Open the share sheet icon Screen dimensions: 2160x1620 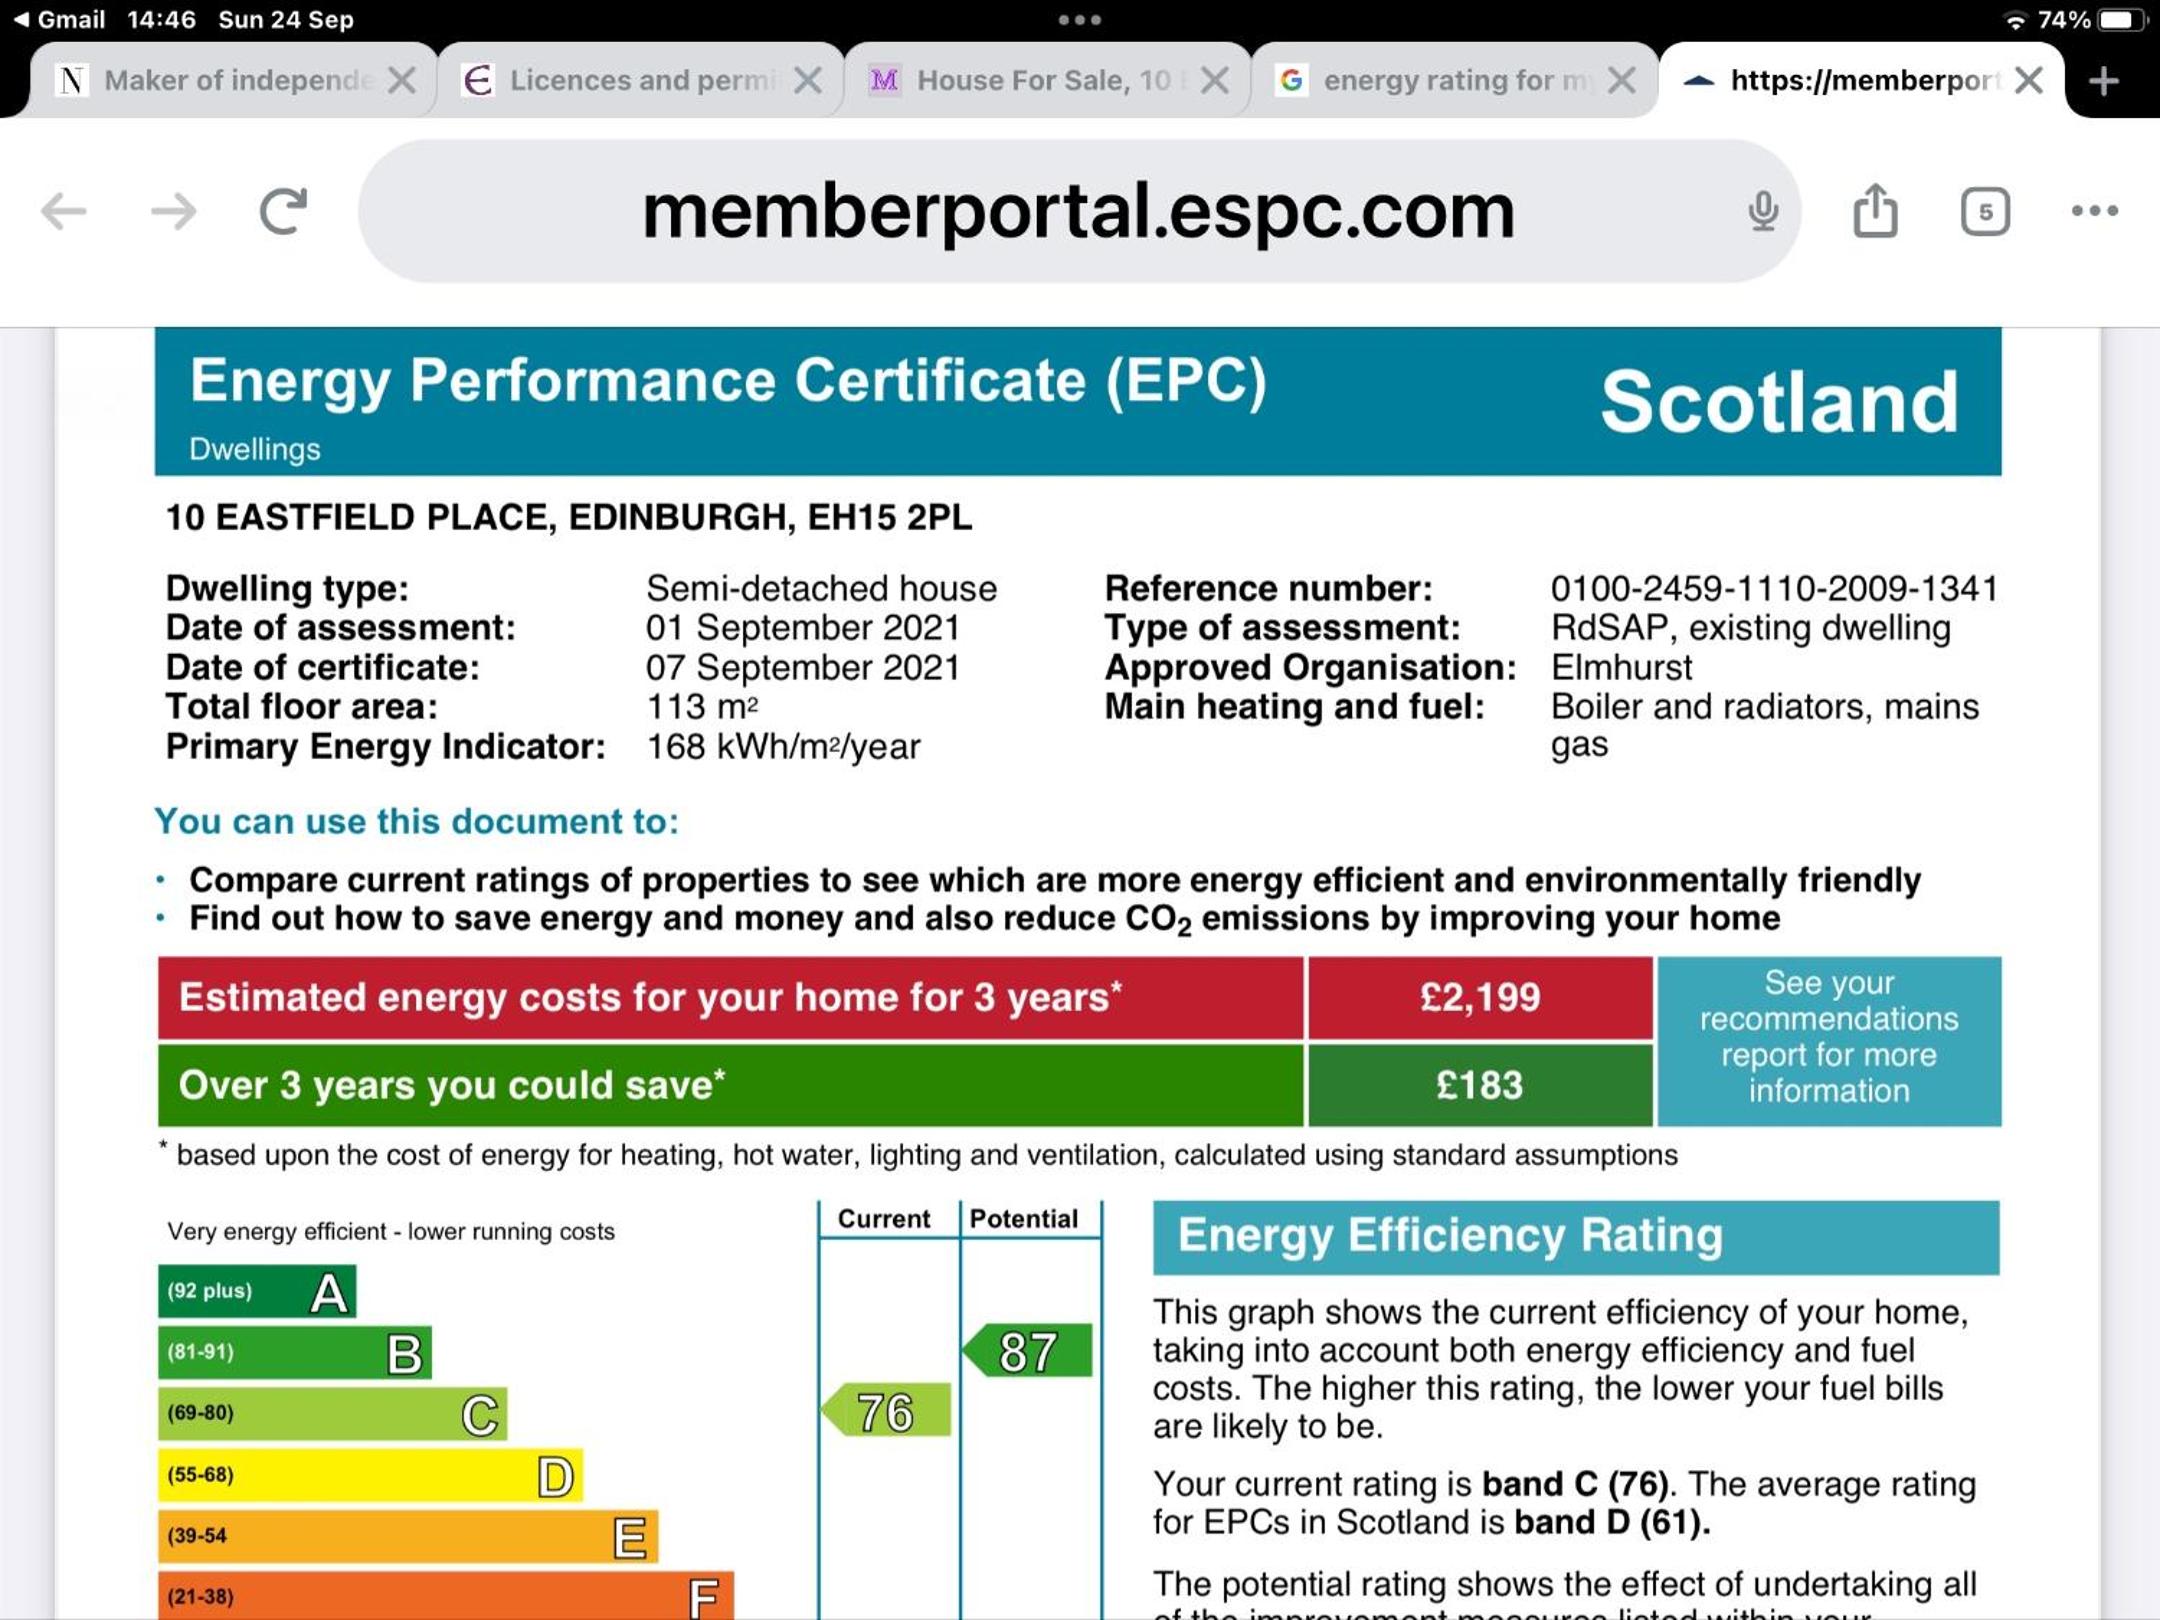(x=1875, y=210)
